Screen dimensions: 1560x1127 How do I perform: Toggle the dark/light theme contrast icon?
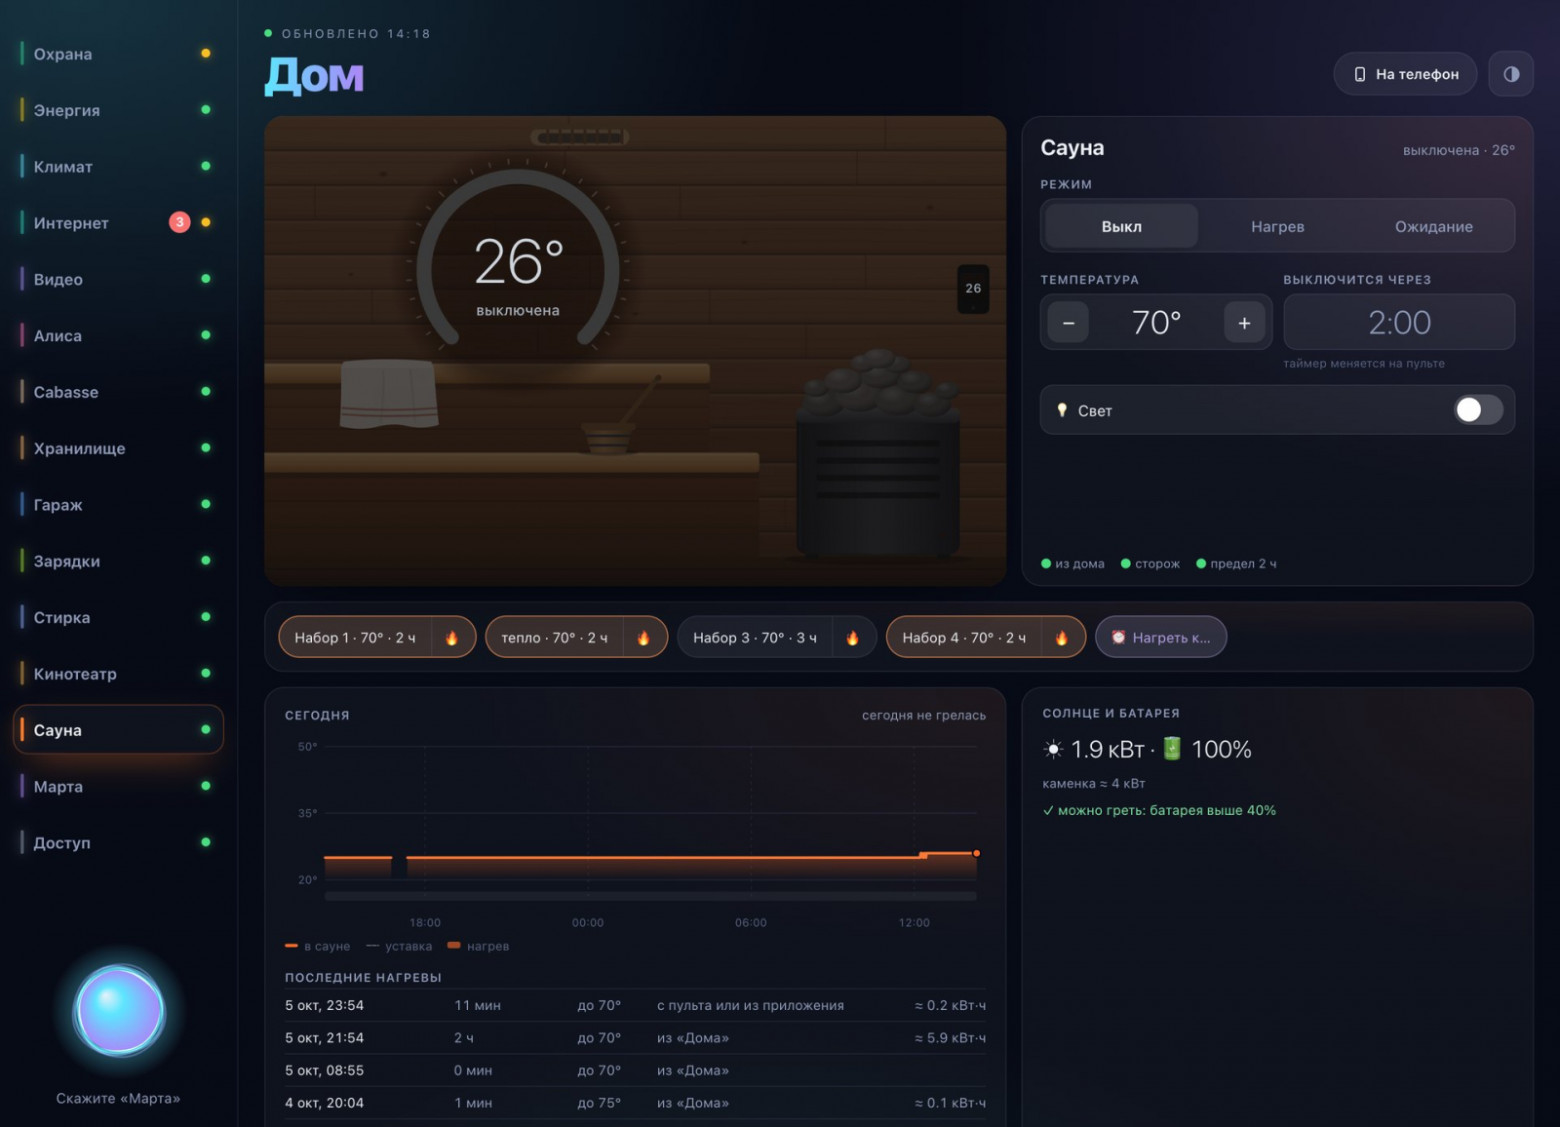click(1511, 74)
